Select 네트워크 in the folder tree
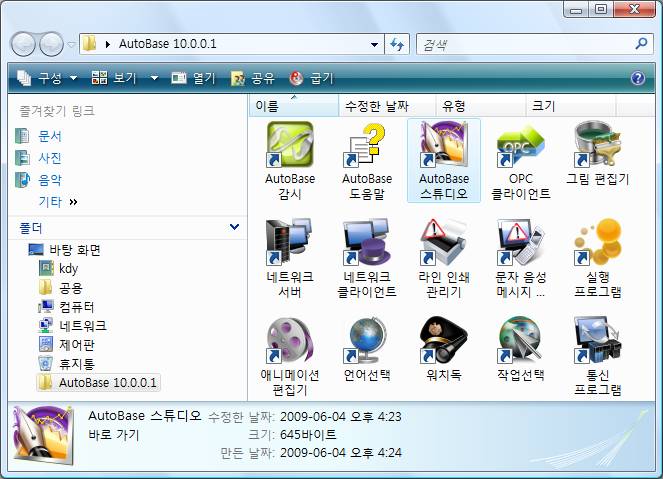 (72, 326)
